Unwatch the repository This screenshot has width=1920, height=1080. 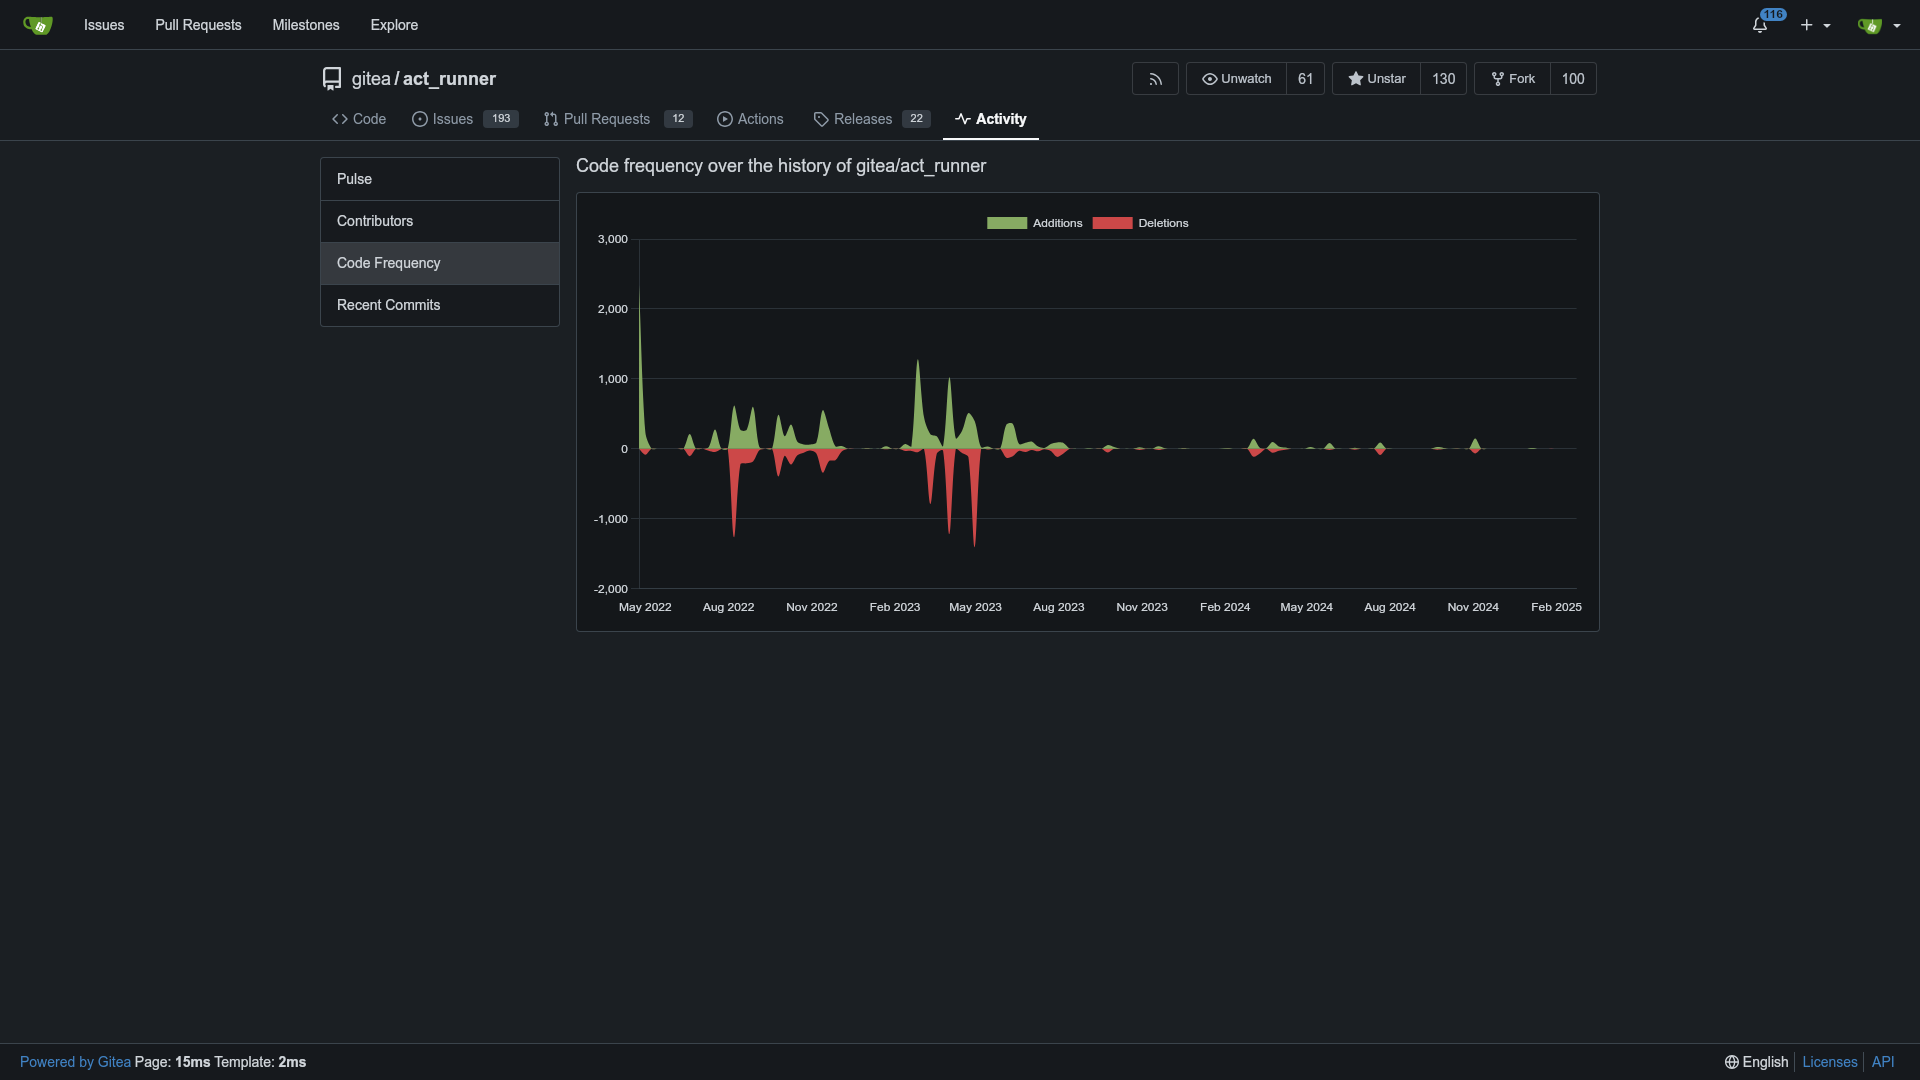pyautogui.click(x=1237, y=79)
